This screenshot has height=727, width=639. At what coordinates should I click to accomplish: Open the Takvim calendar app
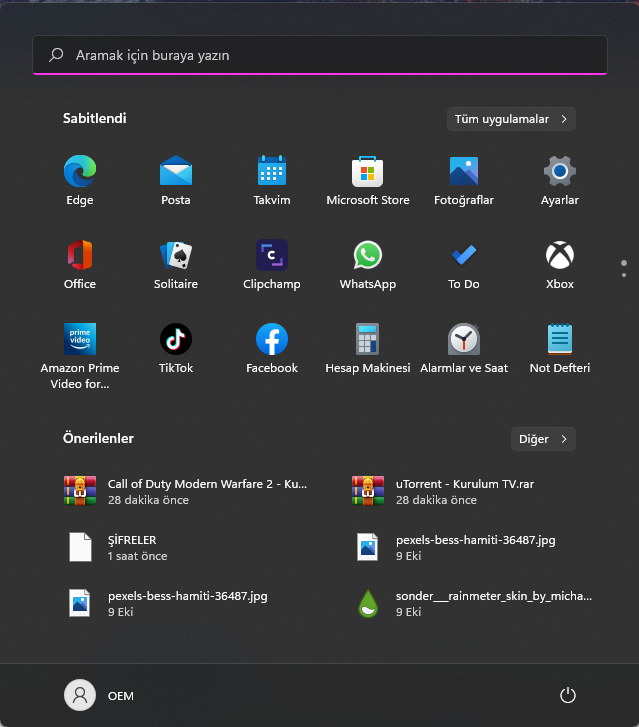pos(272,180)
